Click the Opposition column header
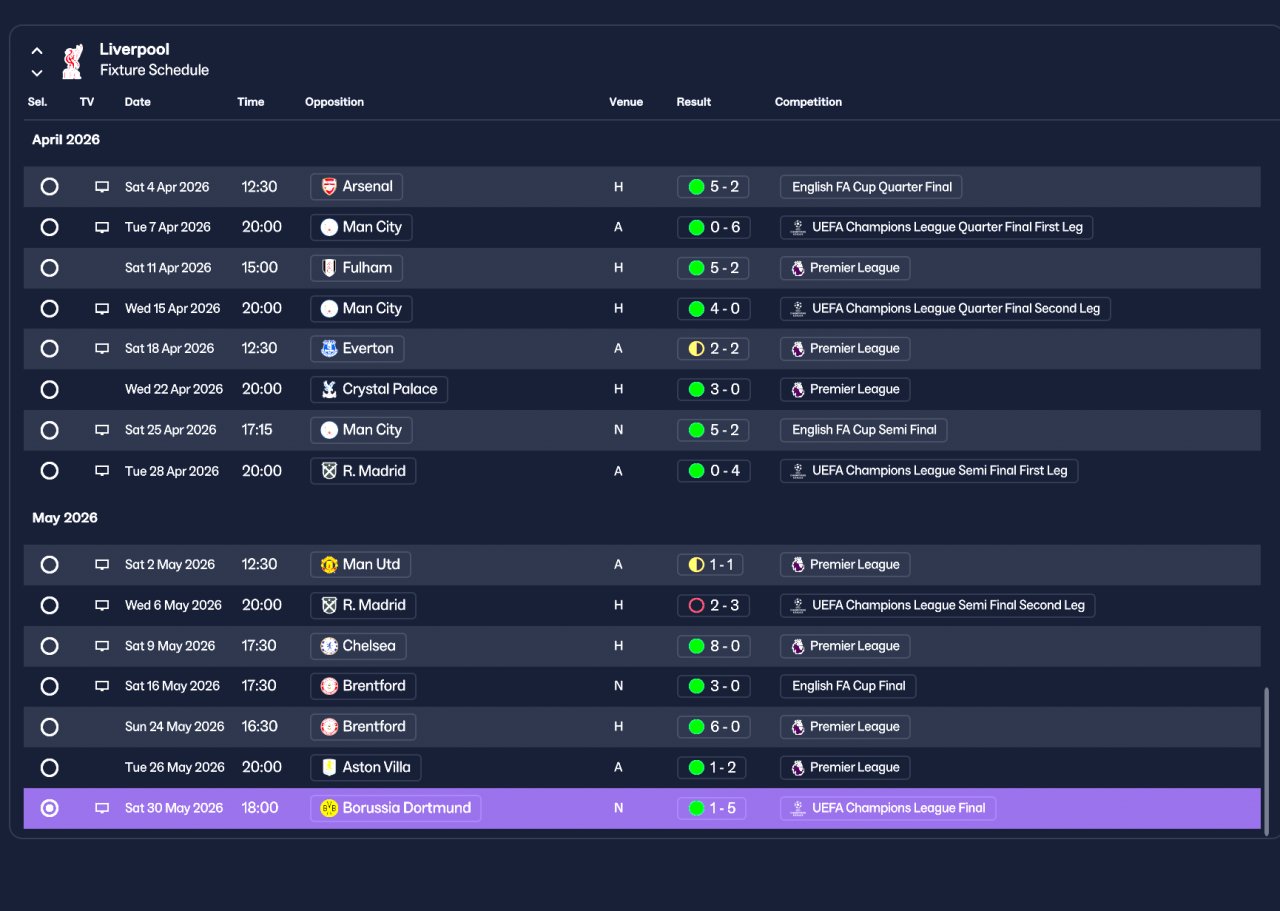The image size is (1280, 911). tap(334, 102)
